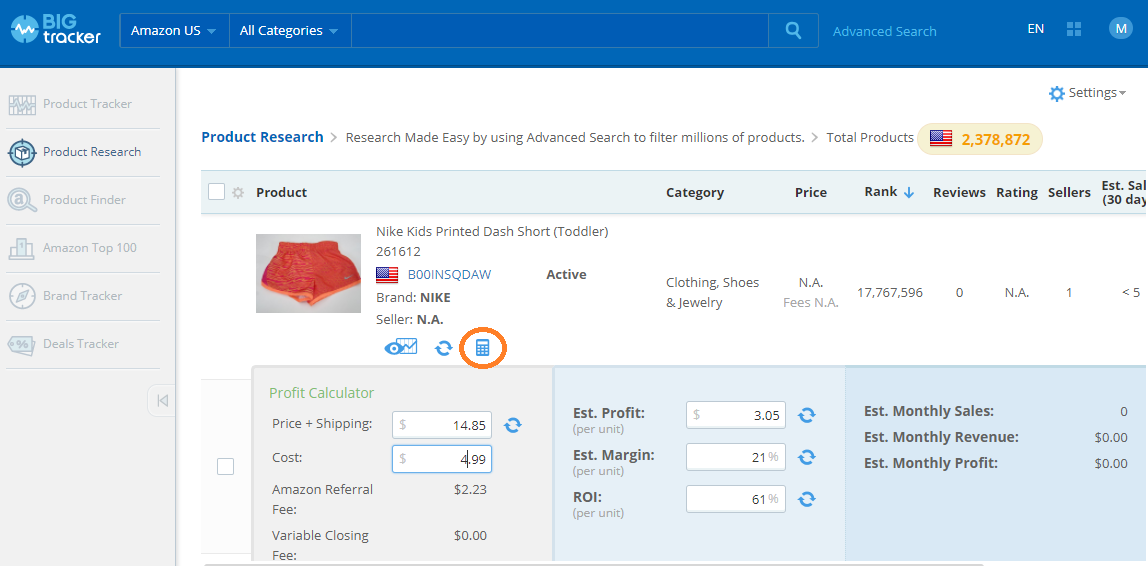
Task: Click the Product Tracker sidebar icon
Action: point(22,104)
